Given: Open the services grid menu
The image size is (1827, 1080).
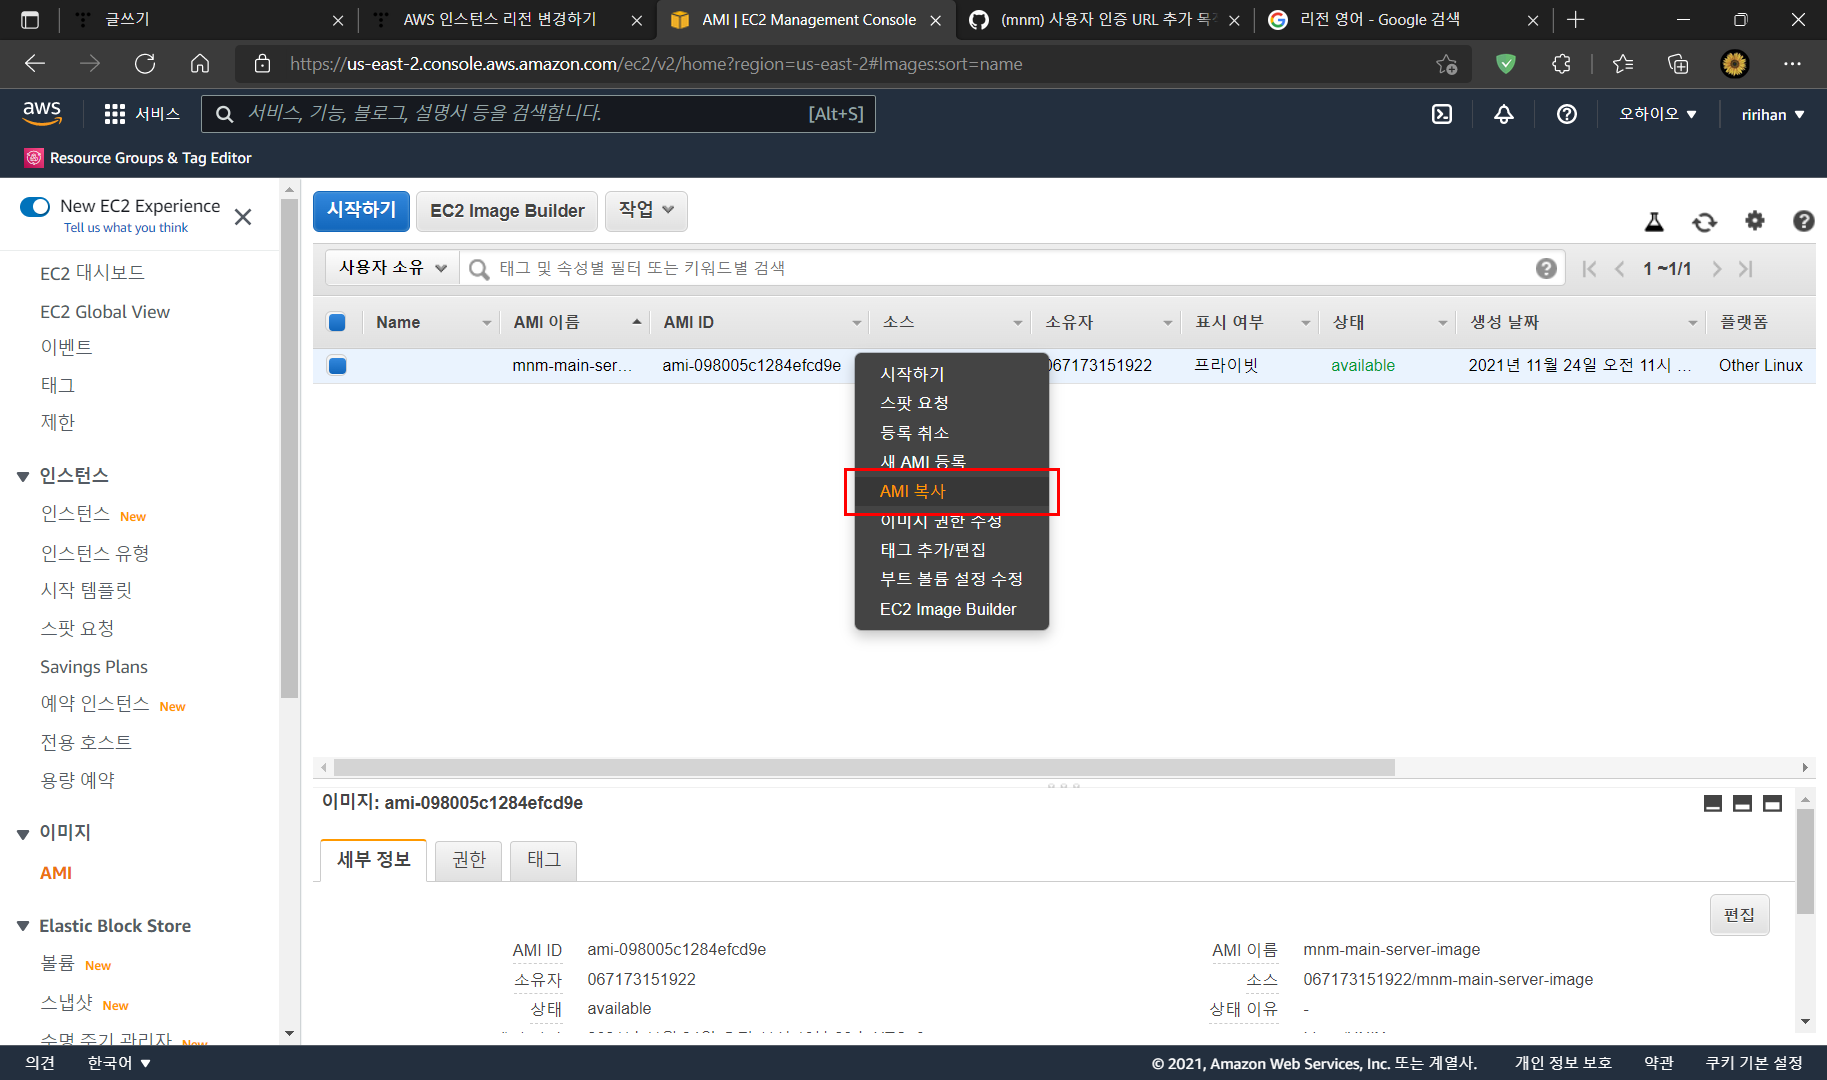Looking at the screenshot, I should point(142,114).
